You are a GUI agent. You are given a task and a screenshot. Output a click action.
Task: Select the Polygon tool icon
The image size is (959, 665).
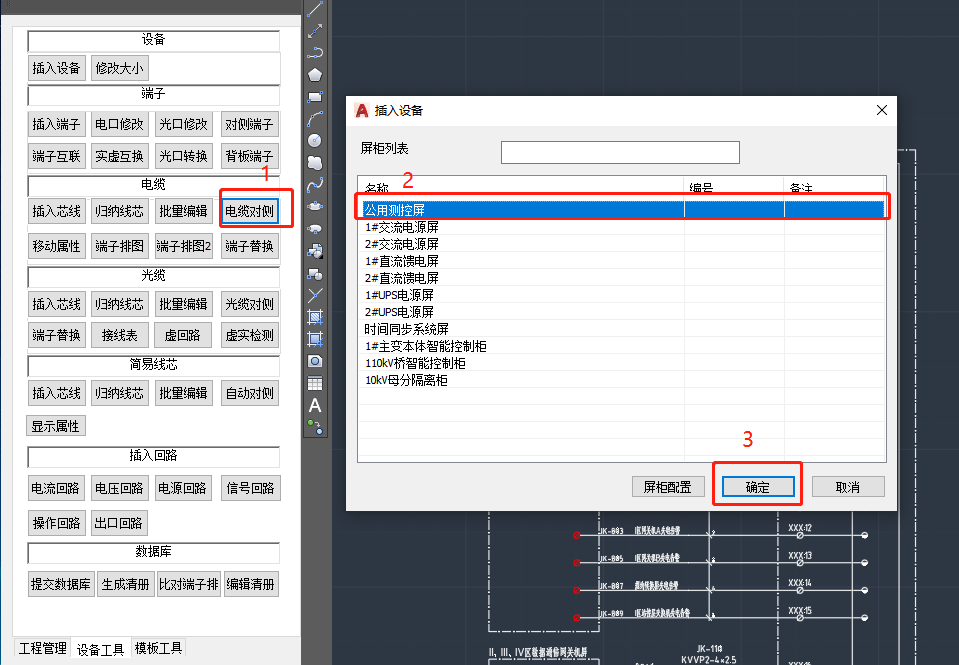tap(315, 74)
